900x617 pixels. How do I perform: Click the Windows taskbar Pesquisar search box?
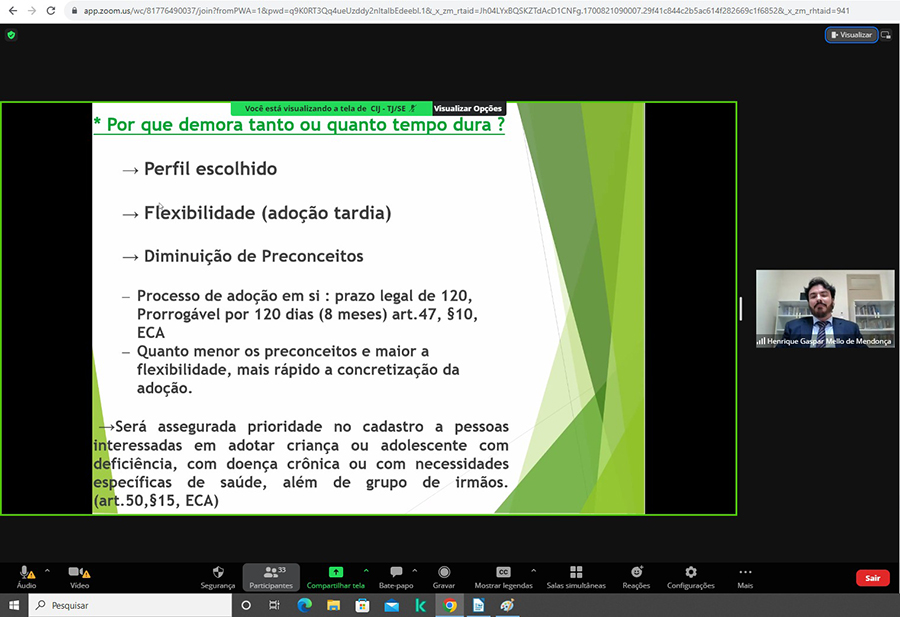[130, 605]
